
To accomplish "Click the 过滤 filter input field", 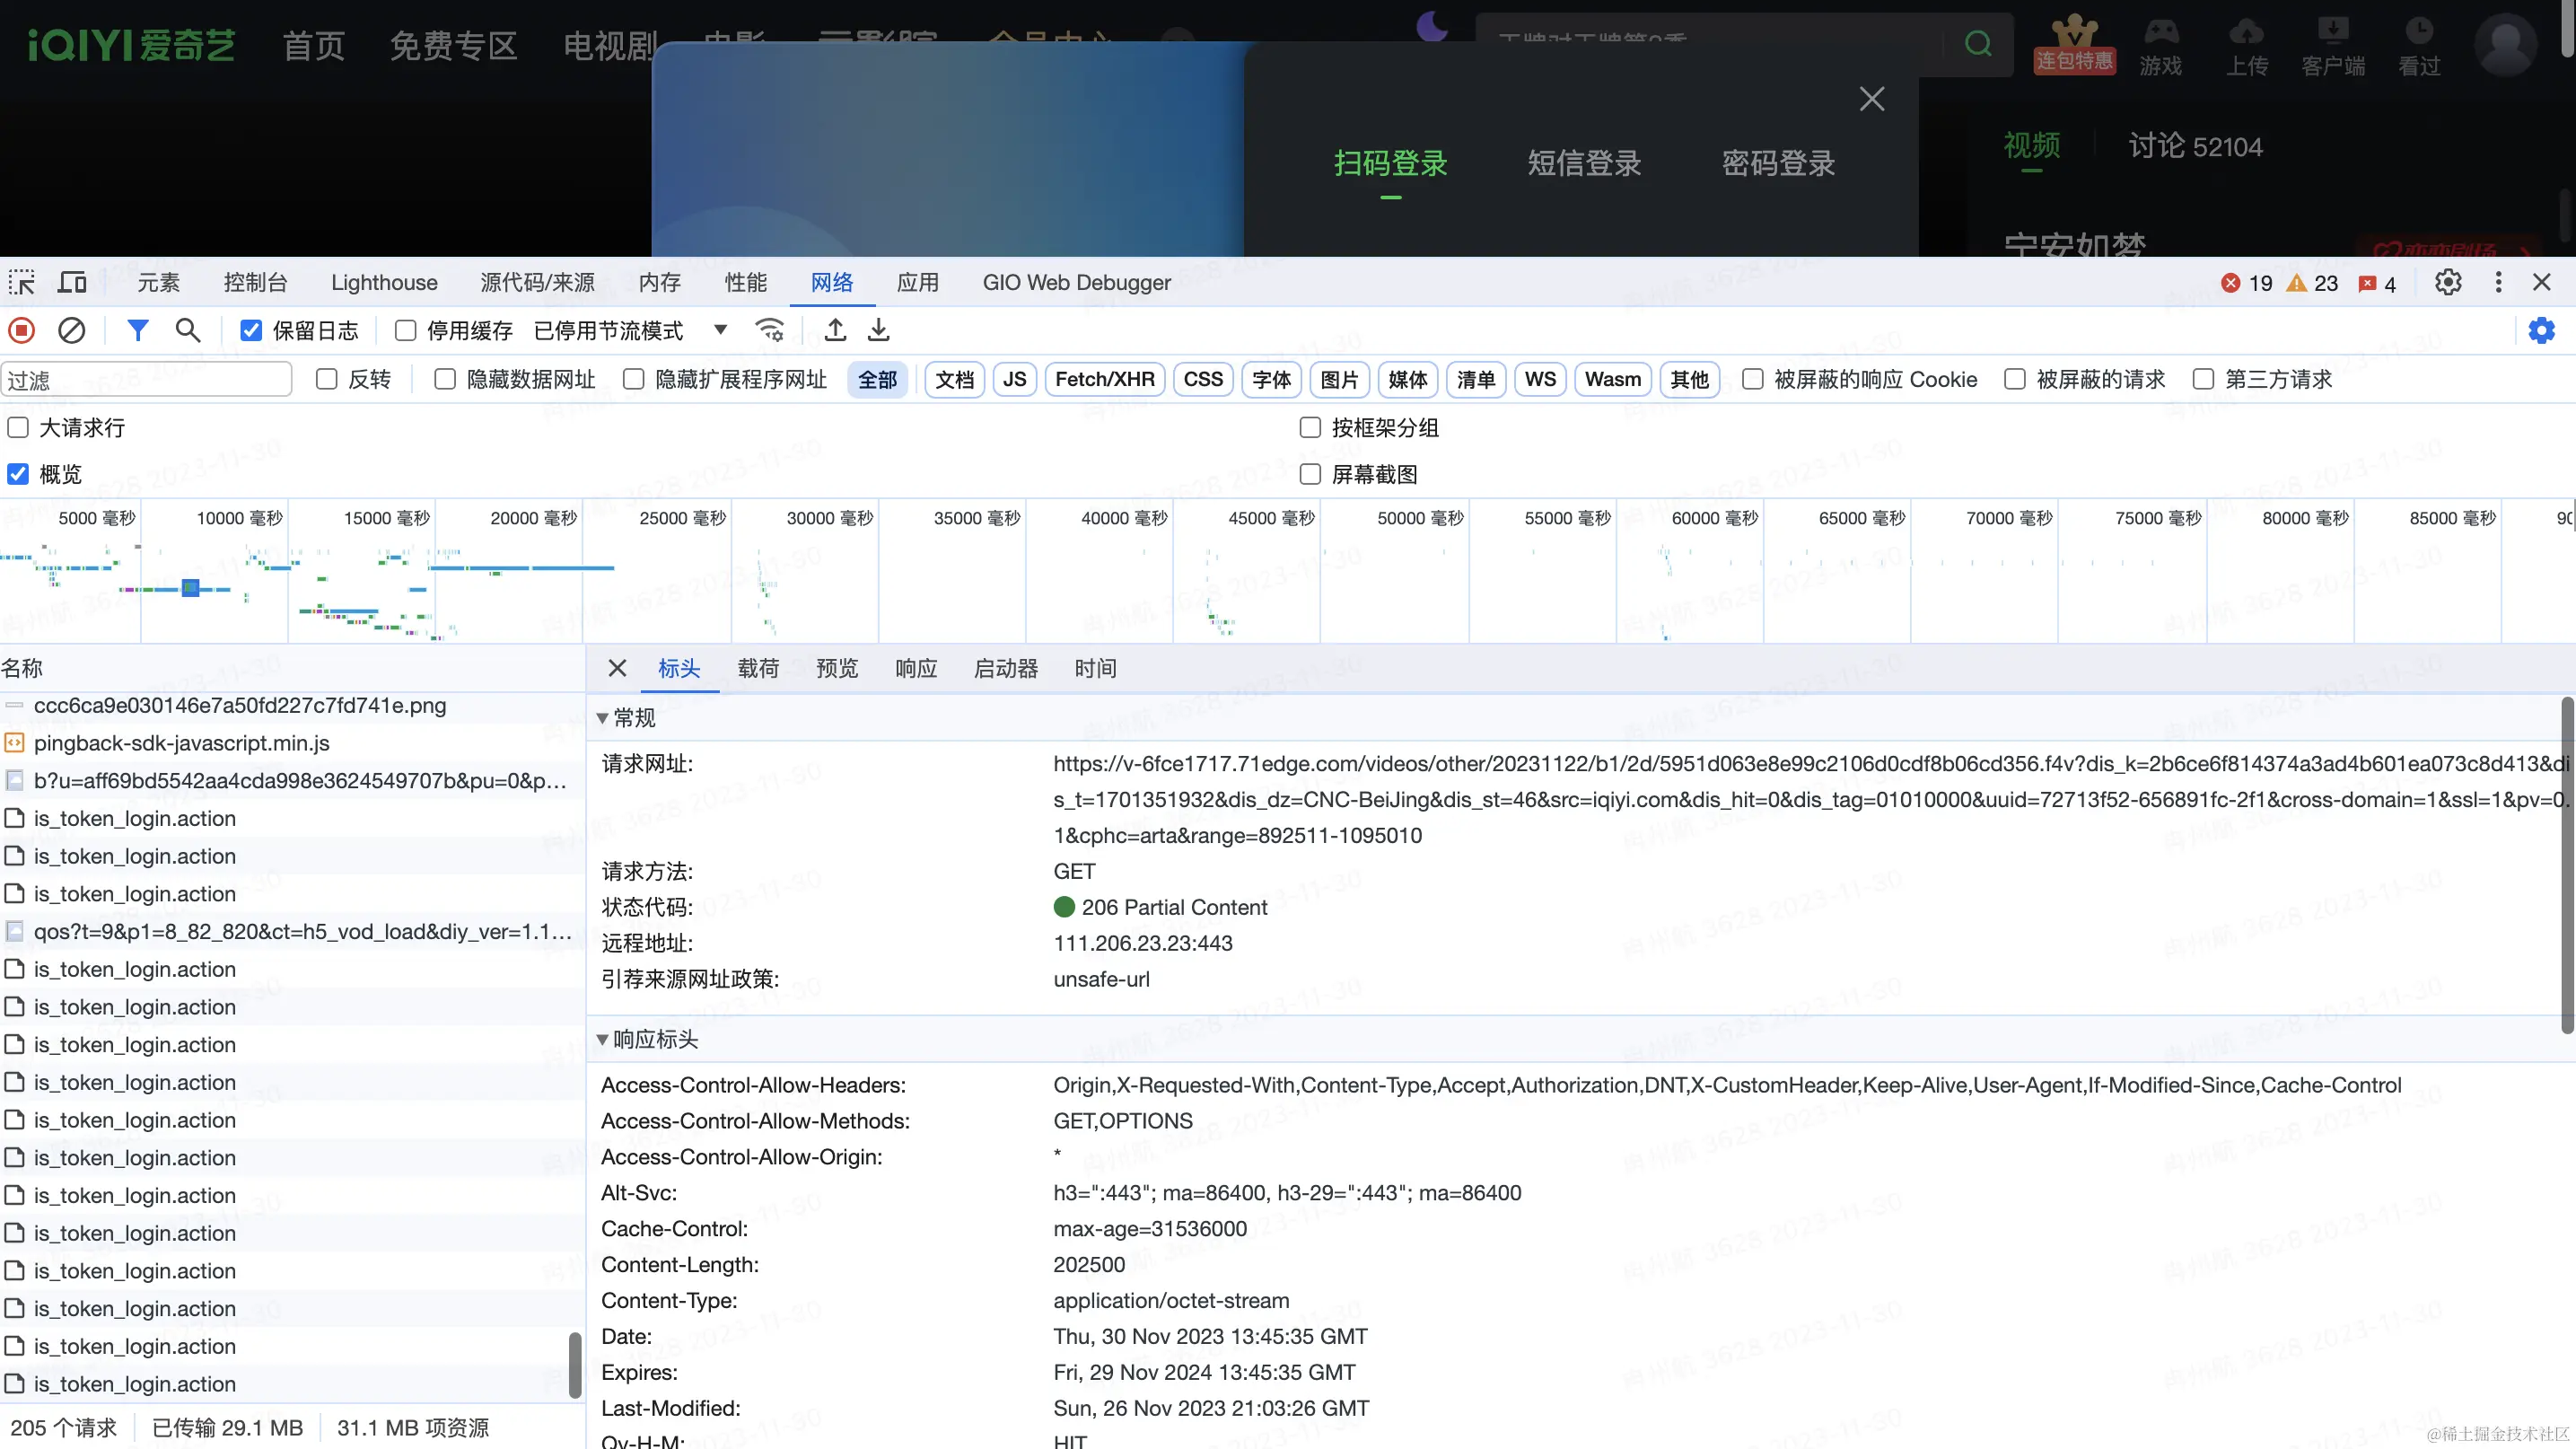I will coord(146,379).
